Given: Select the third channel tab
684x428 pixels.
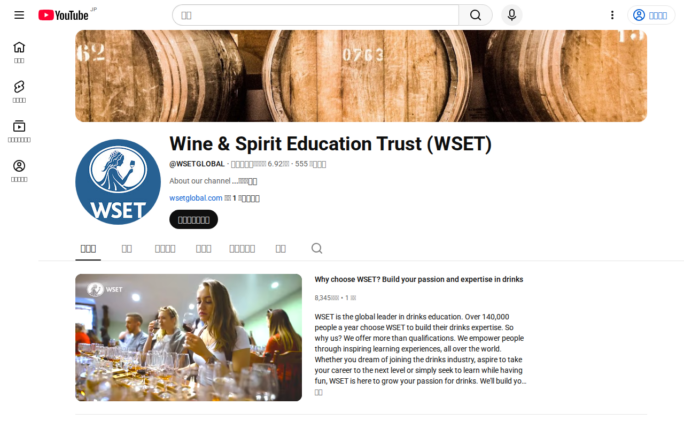Looking at the screenshot, I should coord(165,249).
